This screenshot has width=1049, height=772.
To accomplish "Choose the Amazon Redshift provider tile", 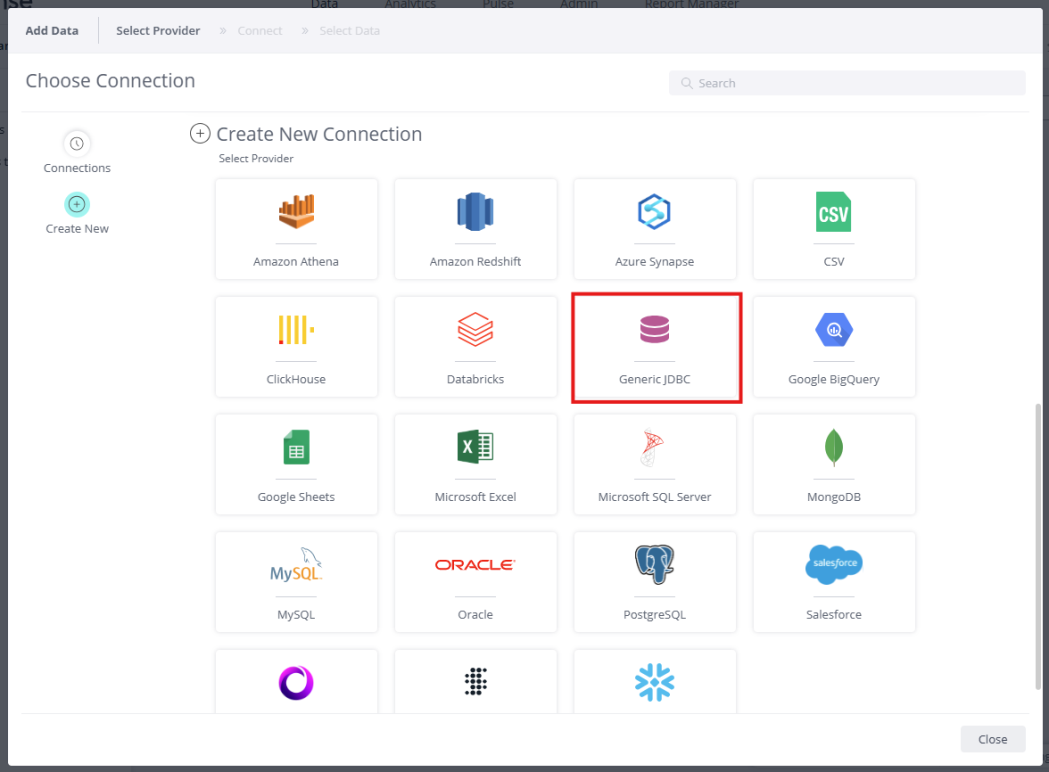I will pos(475,229).
